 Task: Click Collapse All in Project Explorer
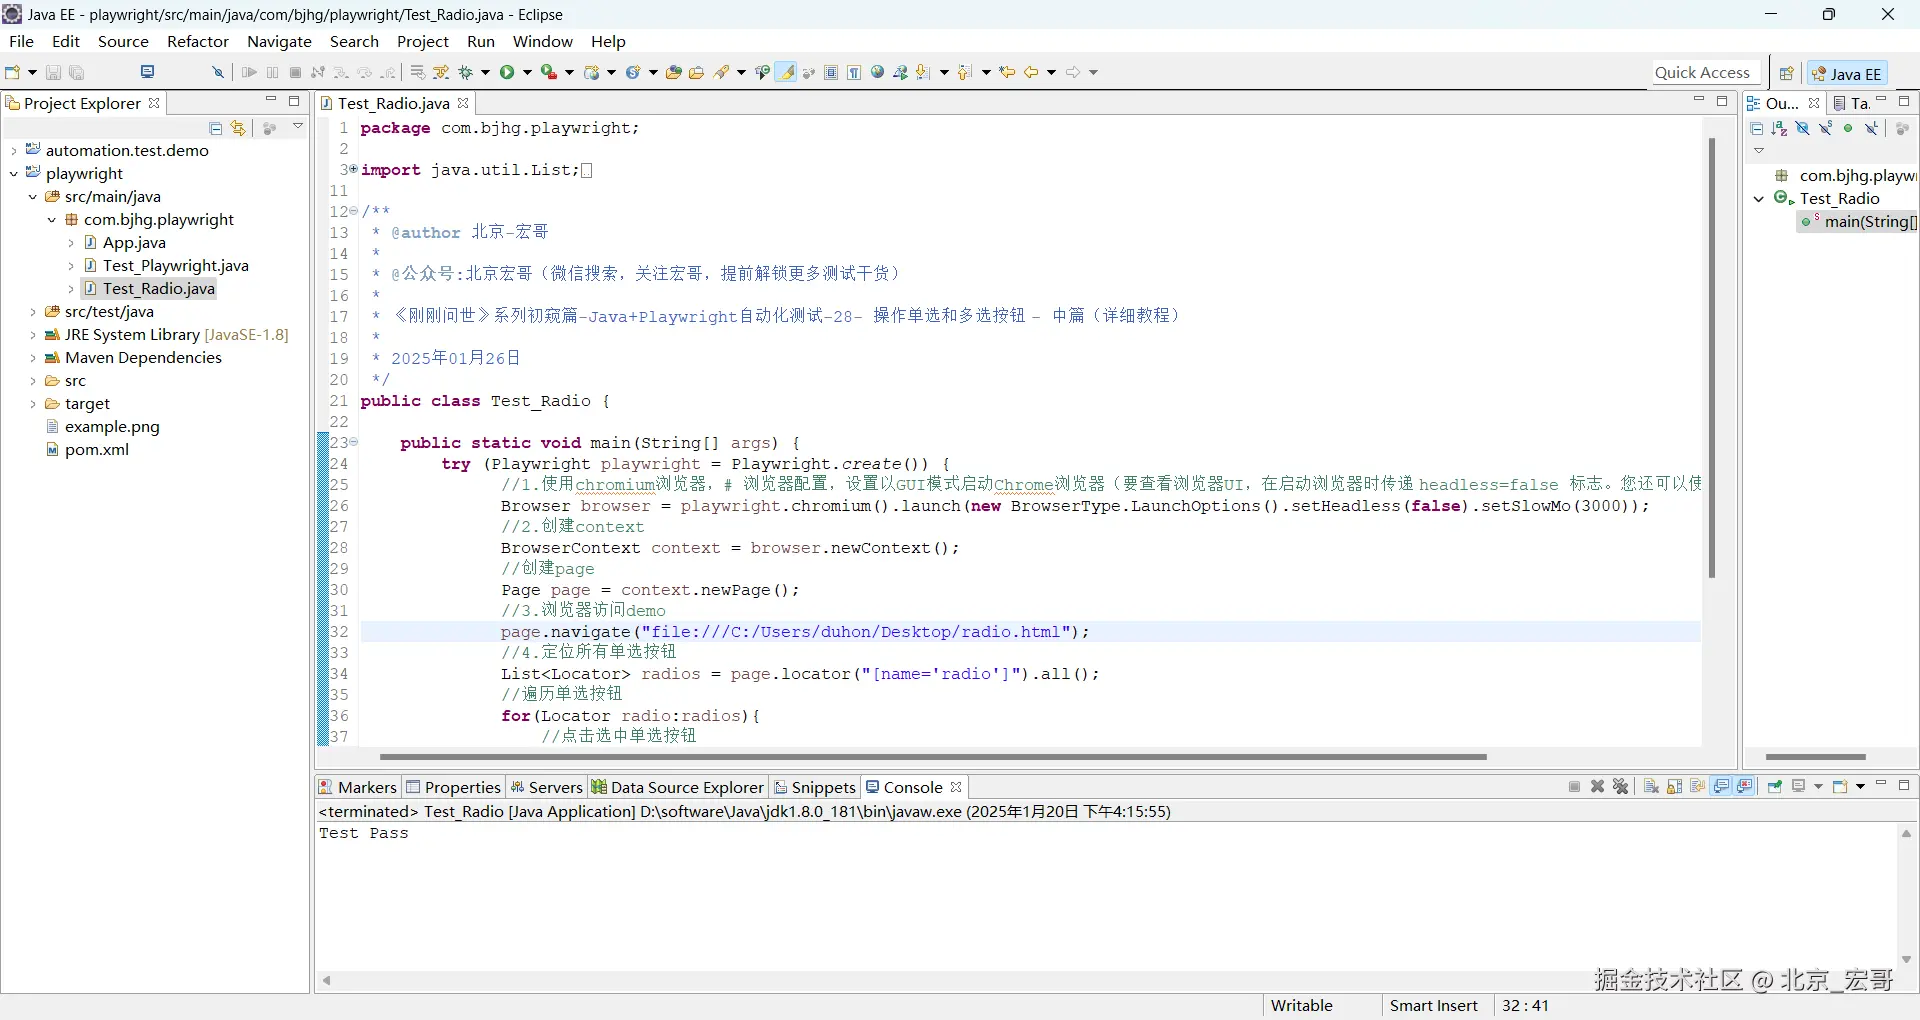pos(215,128)
